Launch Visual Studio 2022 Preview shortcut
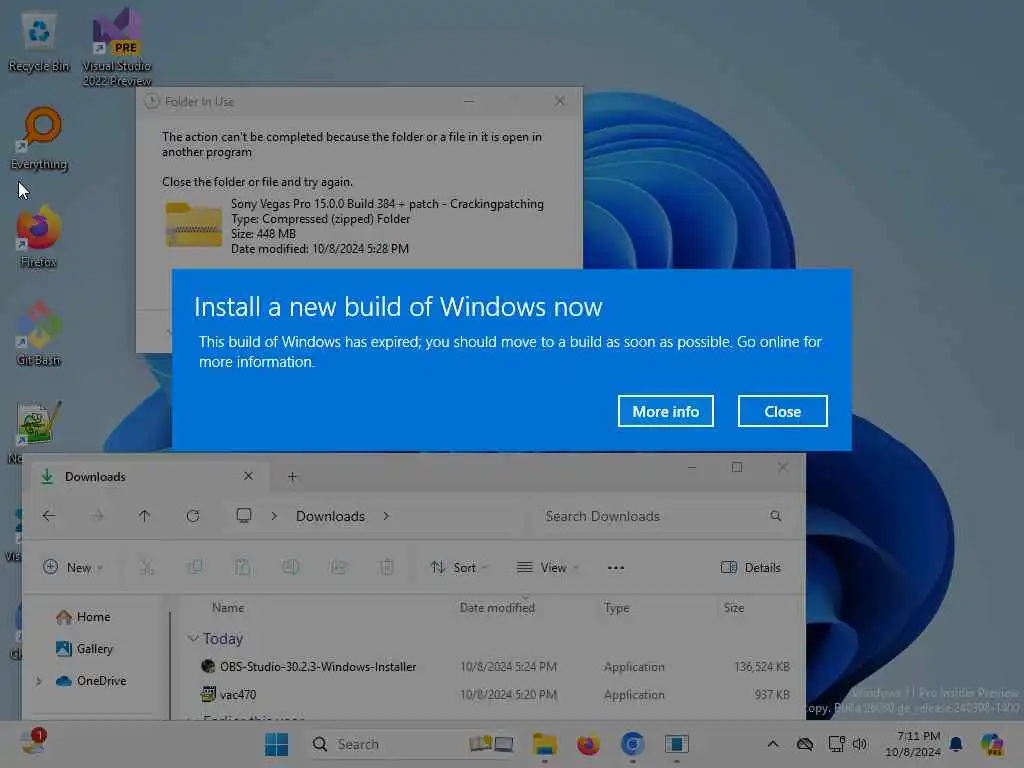The width and height of the screenshot is (1024, 768). [x=117, y=49]
